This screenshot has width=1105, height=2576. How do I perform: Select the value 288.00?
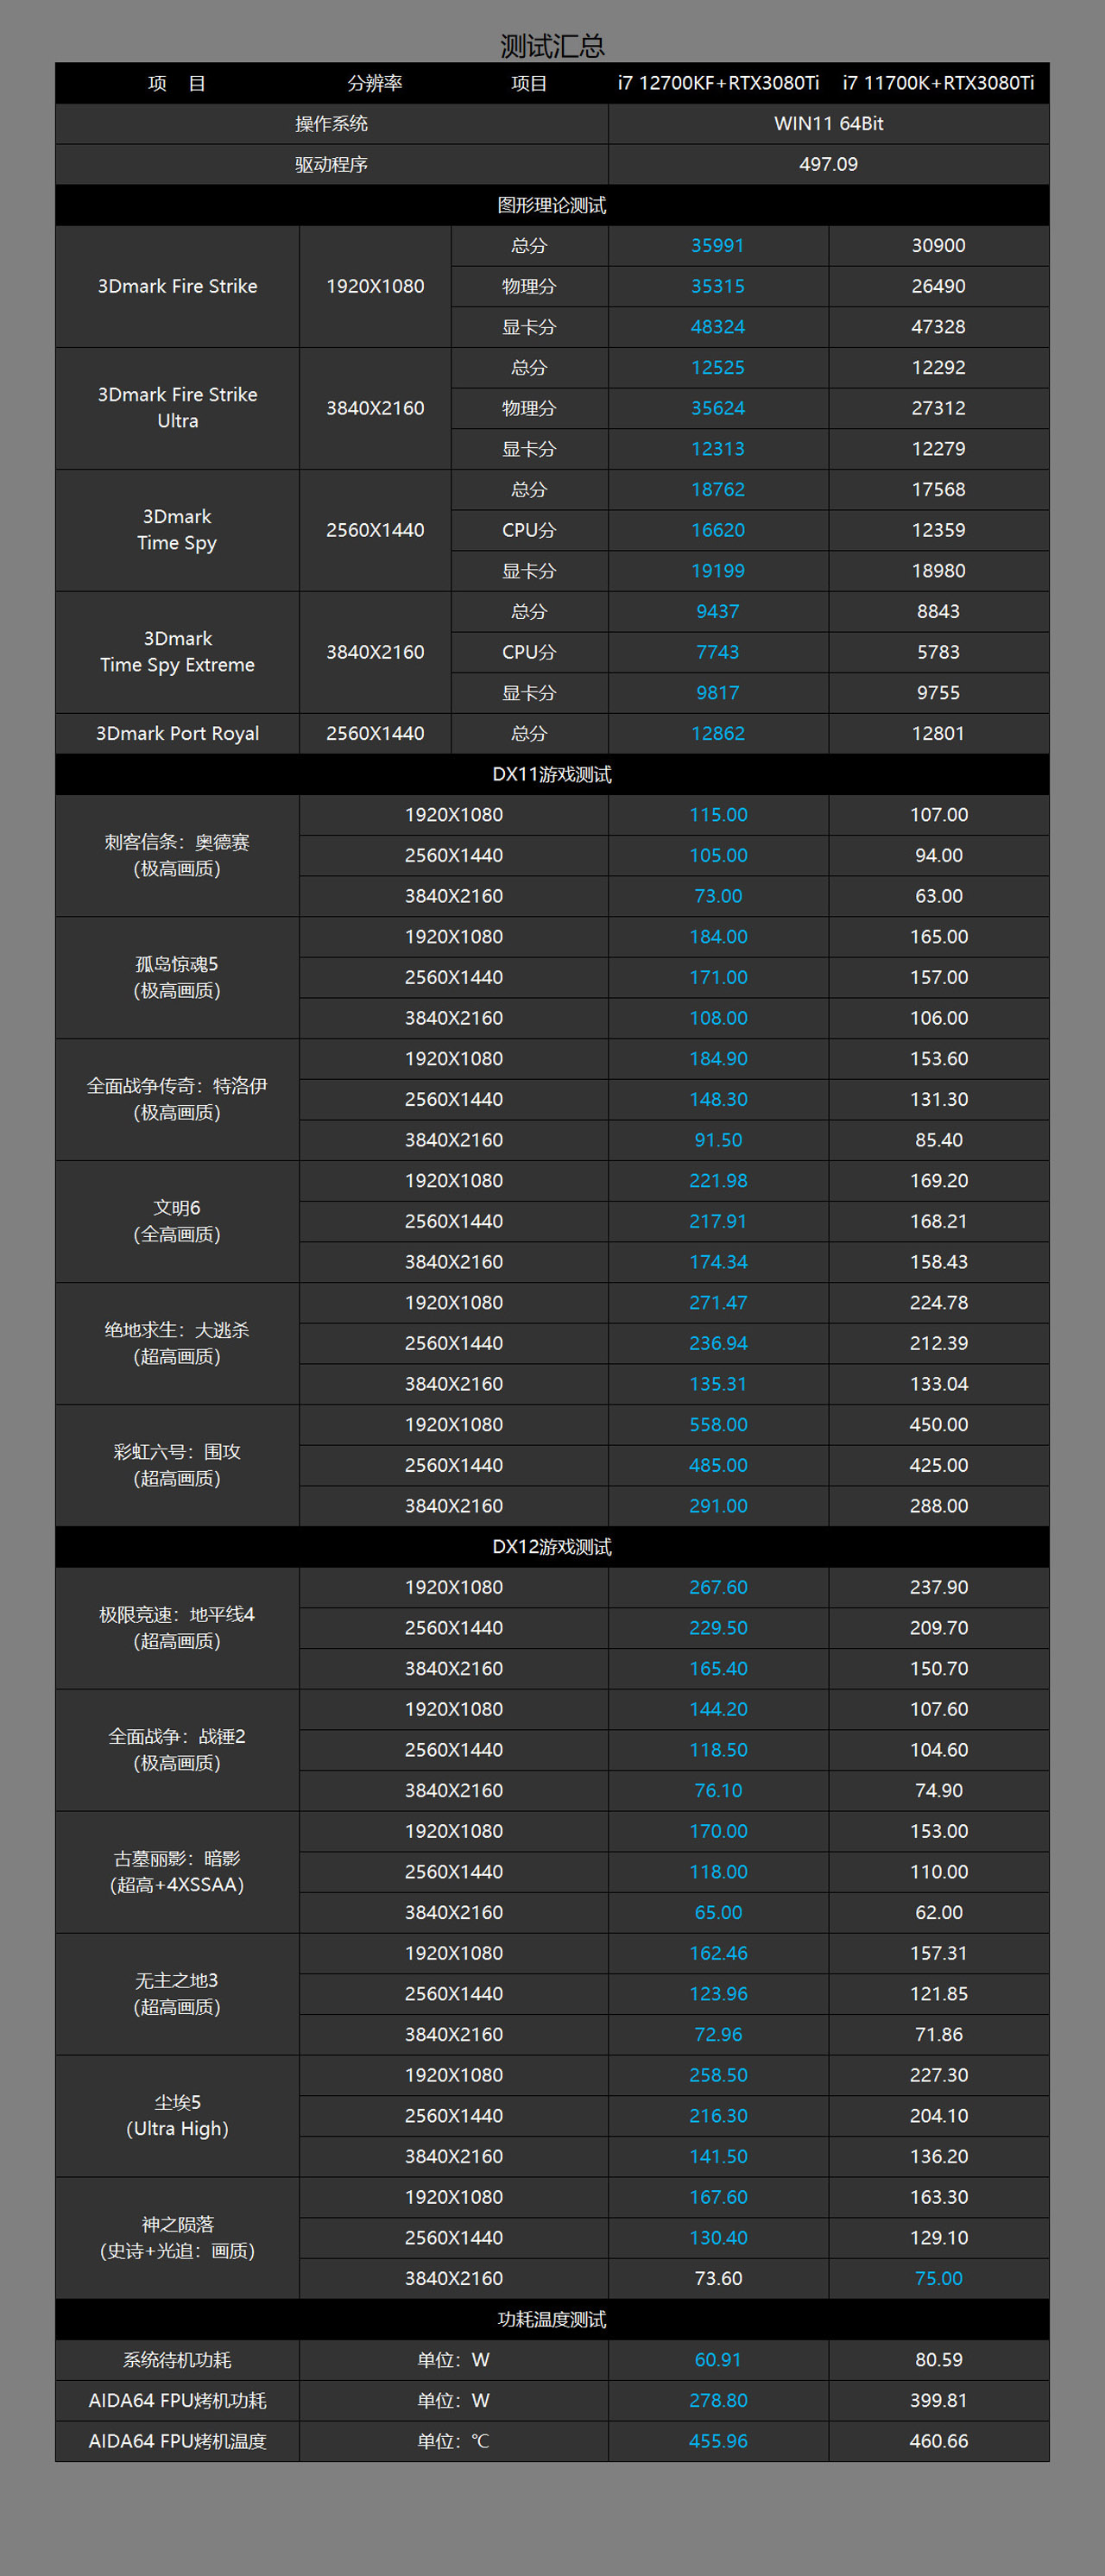coord(938,1506)
